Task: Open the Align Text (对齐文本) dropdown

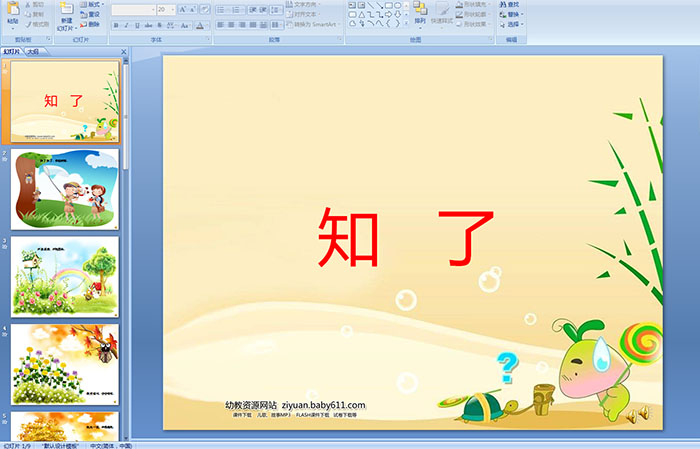Action: point(303,14)
